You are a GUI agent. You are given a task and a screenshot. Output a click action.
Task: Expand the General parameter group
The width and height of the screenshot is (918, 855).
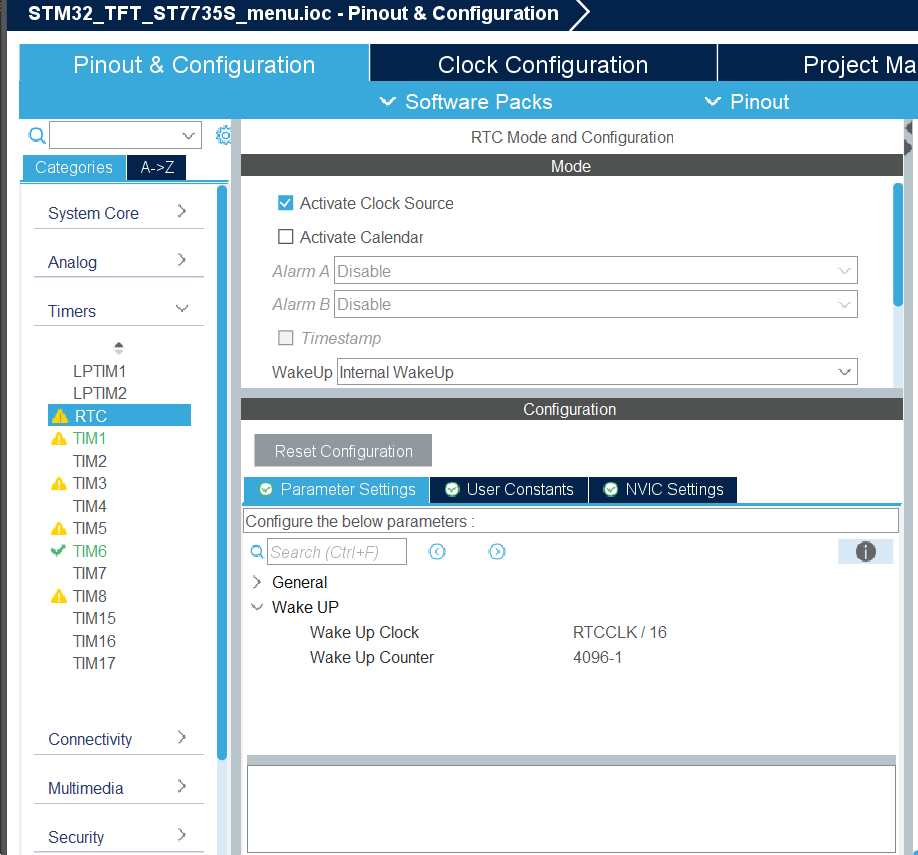tap(256, 582)
